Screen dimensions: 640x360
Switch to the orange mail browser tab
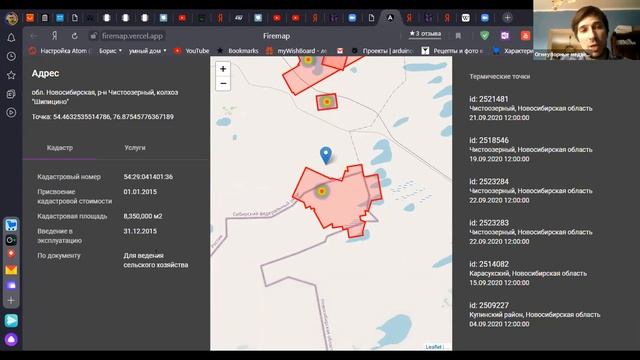pos(30,18)
